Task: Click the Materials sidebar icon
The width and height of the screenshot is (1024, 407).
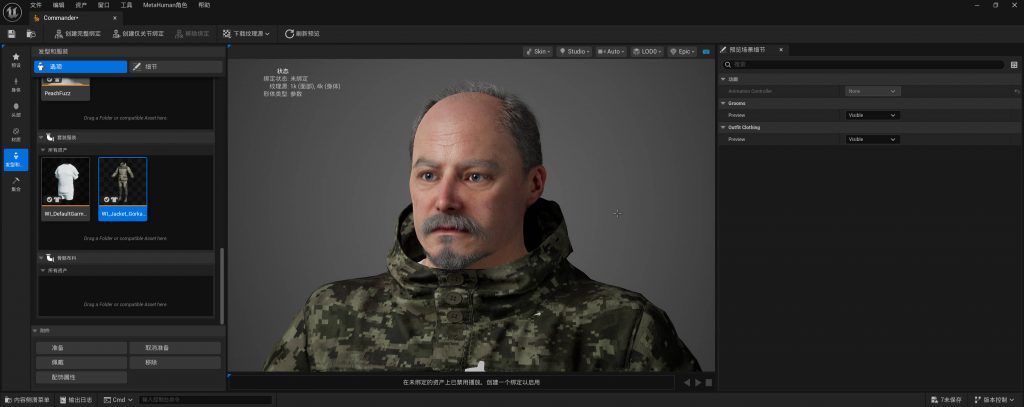Action: (15, 133)
